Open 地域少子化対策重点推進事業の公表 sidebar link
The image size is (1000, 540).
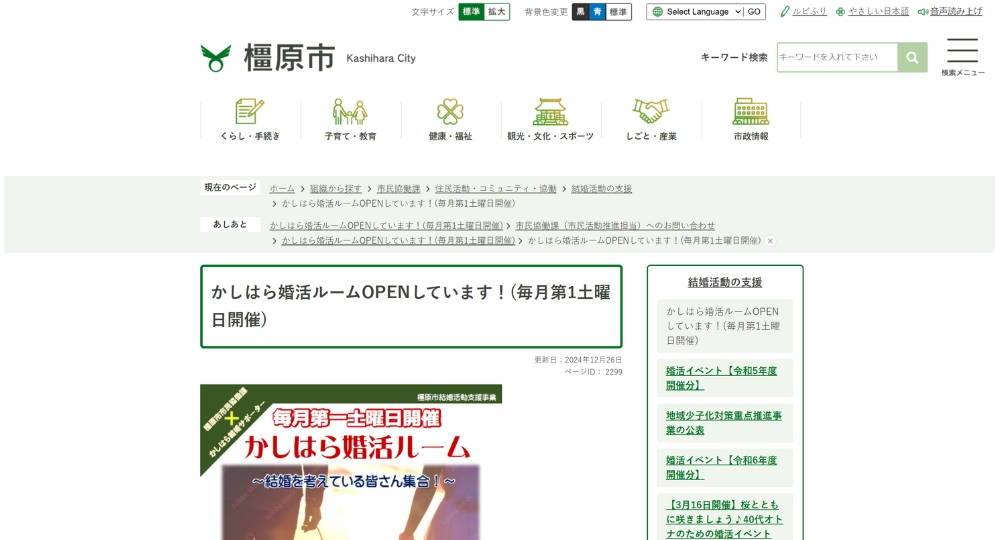[x=723, y=423]
